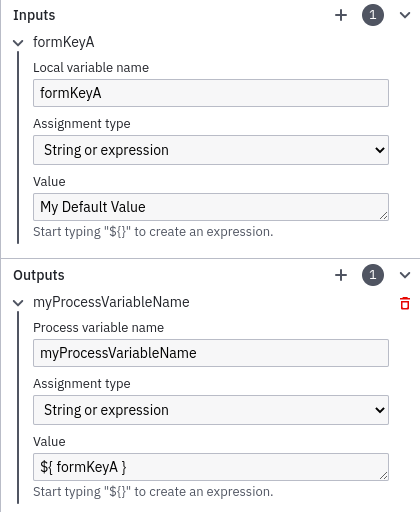Click into the Local variable name field

point(211,93)
